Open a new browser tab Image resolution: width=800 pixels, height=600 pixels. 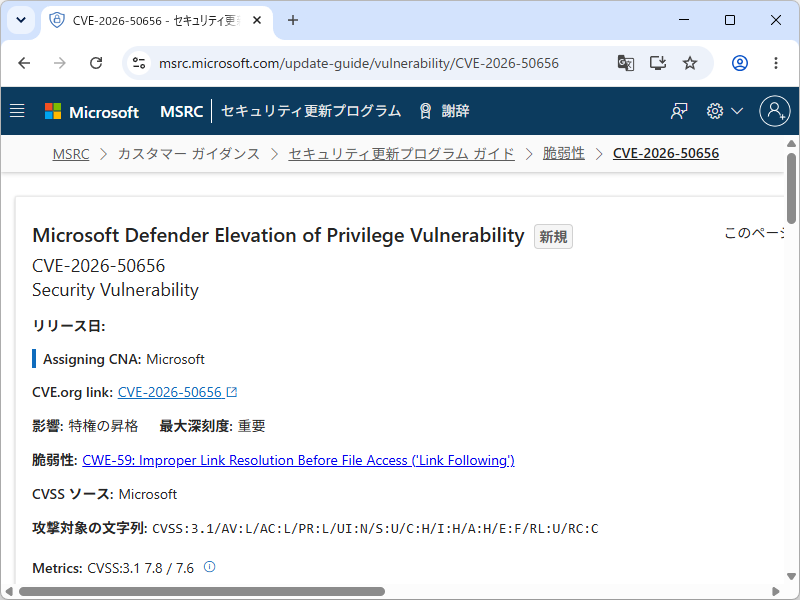293,20
